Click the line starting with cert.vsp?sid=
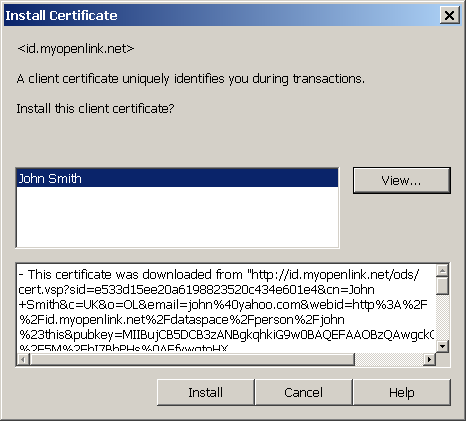The height and width of the screenshot is (421, 466). click(196, 290)
